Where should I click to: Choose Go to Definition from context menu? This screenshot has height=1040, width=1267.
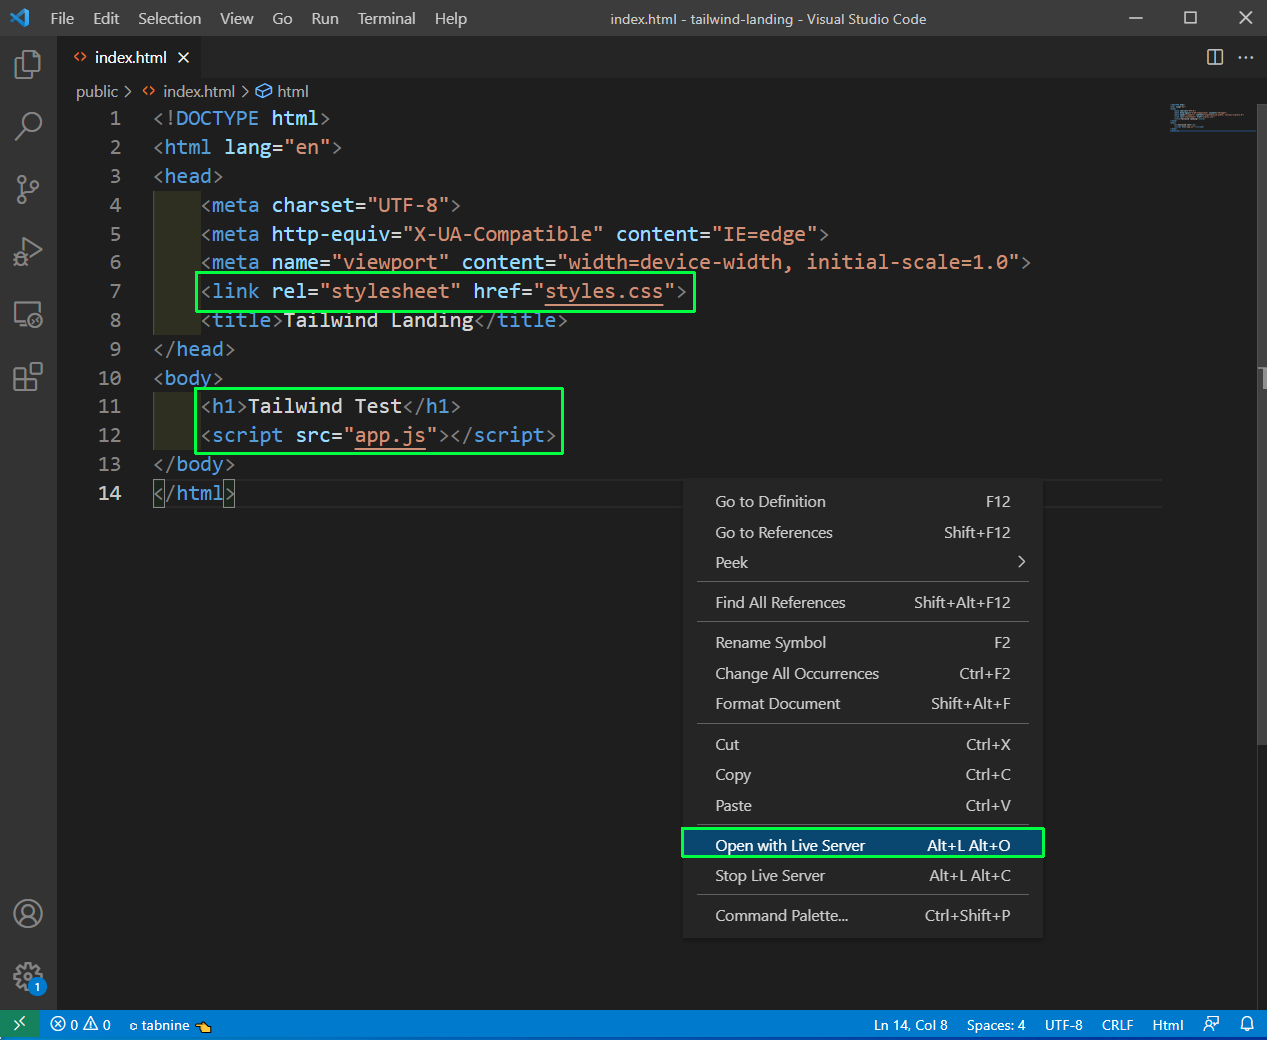click(862, 501)
